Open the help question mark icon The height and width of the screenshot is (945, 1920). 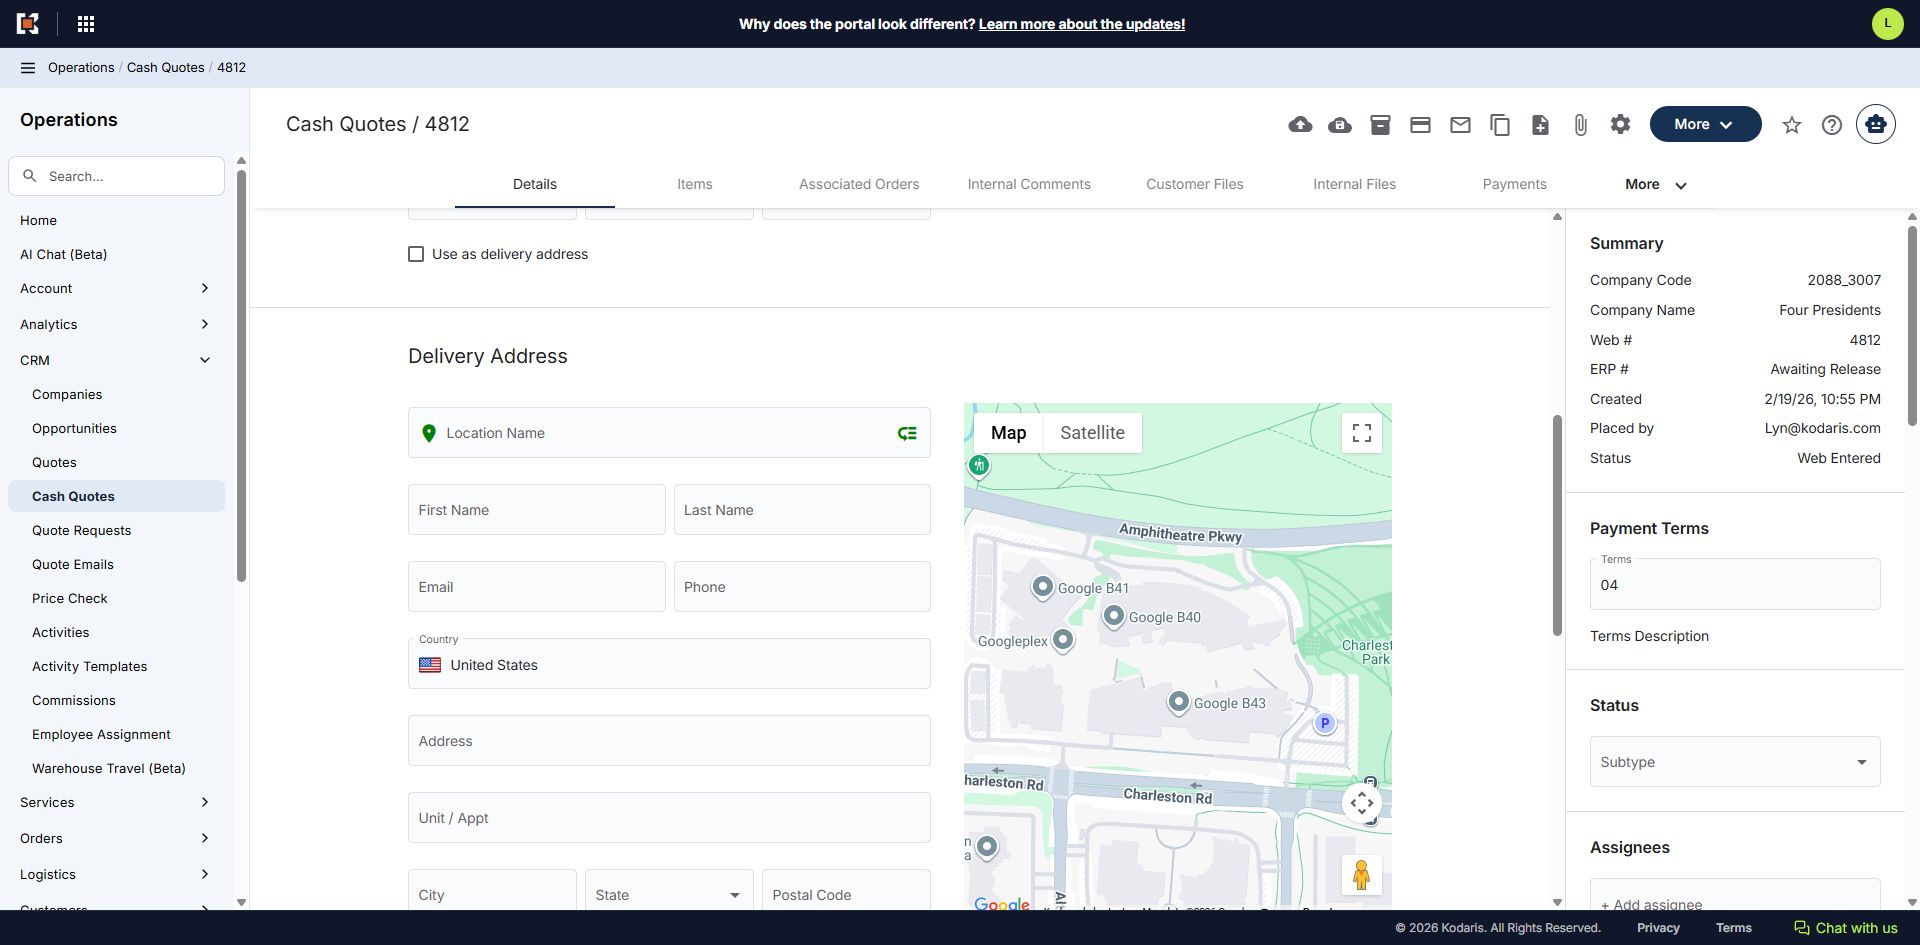pos(1832,125)
